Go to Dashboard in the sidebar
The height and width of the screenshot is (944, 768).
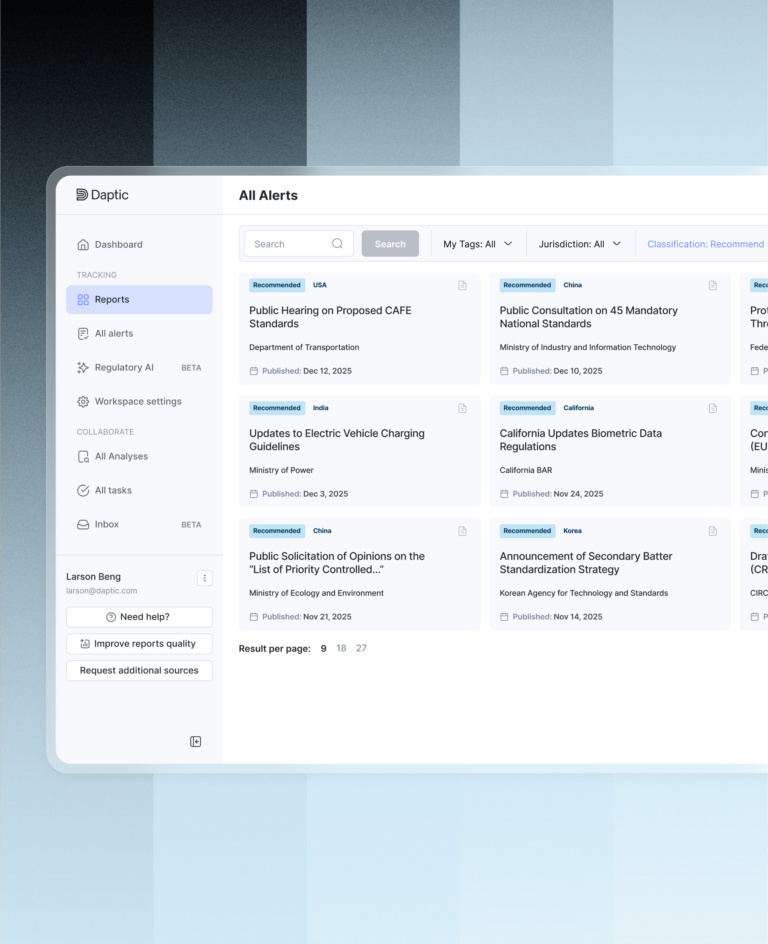[118, 244]
